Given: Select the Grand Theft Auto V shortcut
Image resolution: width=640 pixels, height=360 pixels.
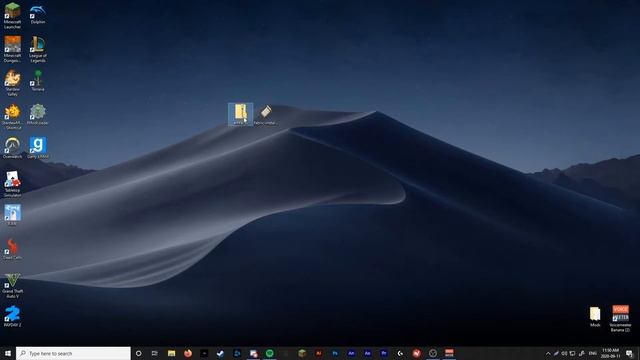Looking at the screenshot, I should coord(12,285).
